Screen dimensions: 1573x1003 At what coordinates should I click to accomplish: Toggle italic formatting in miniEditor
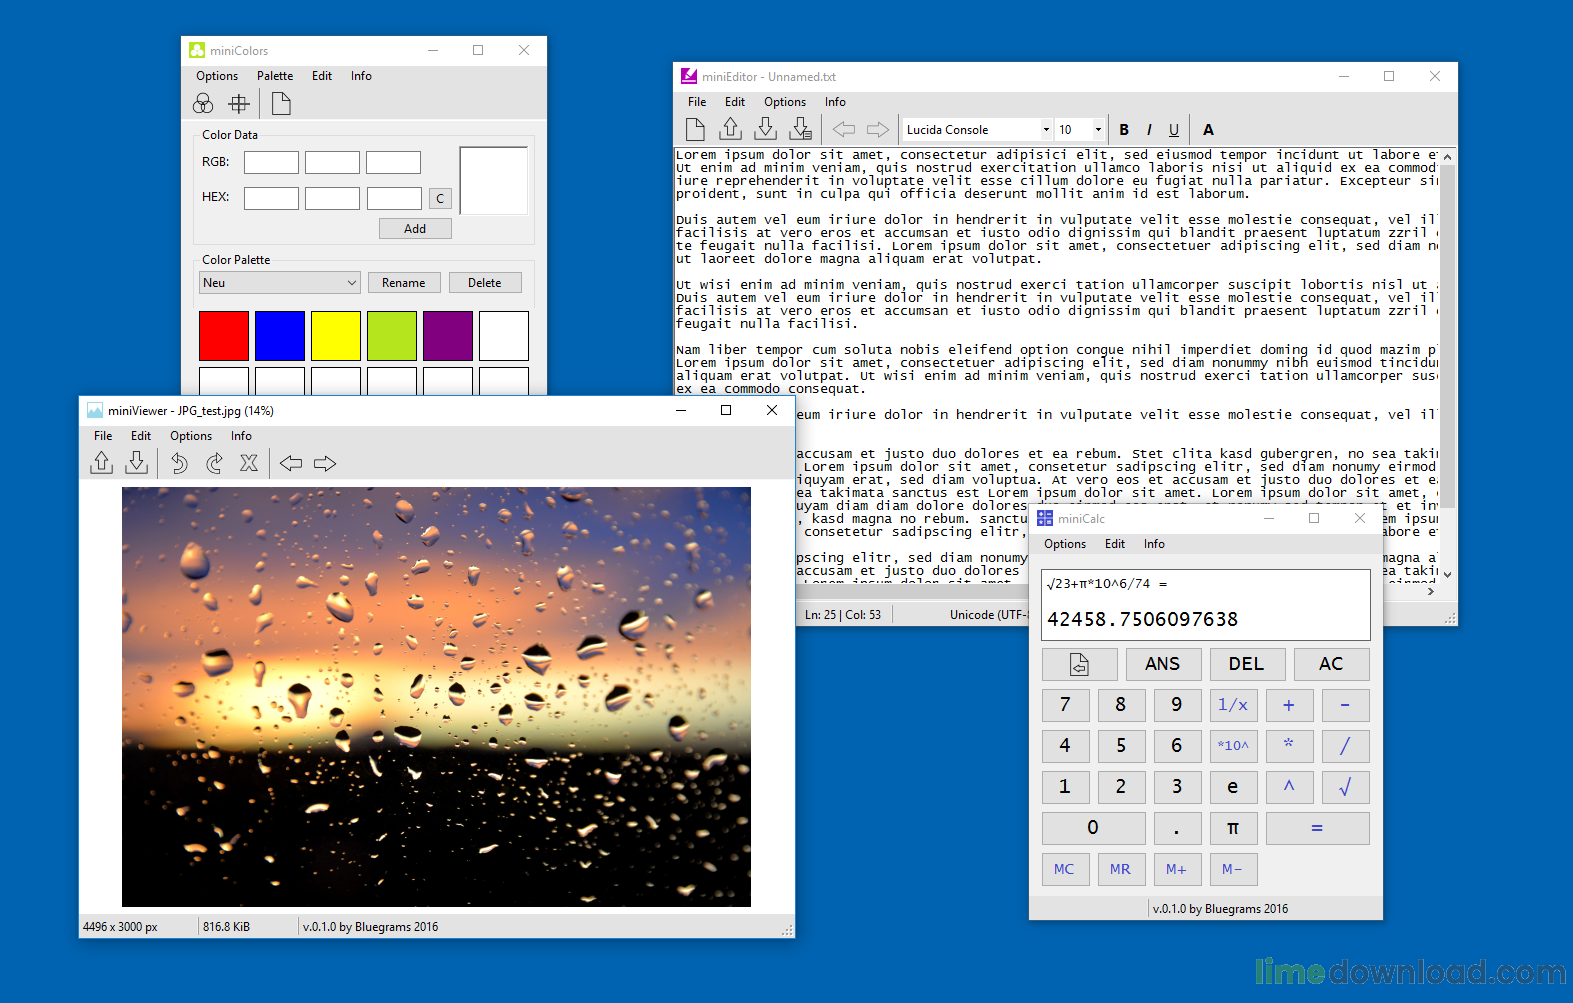point(1149,130)
